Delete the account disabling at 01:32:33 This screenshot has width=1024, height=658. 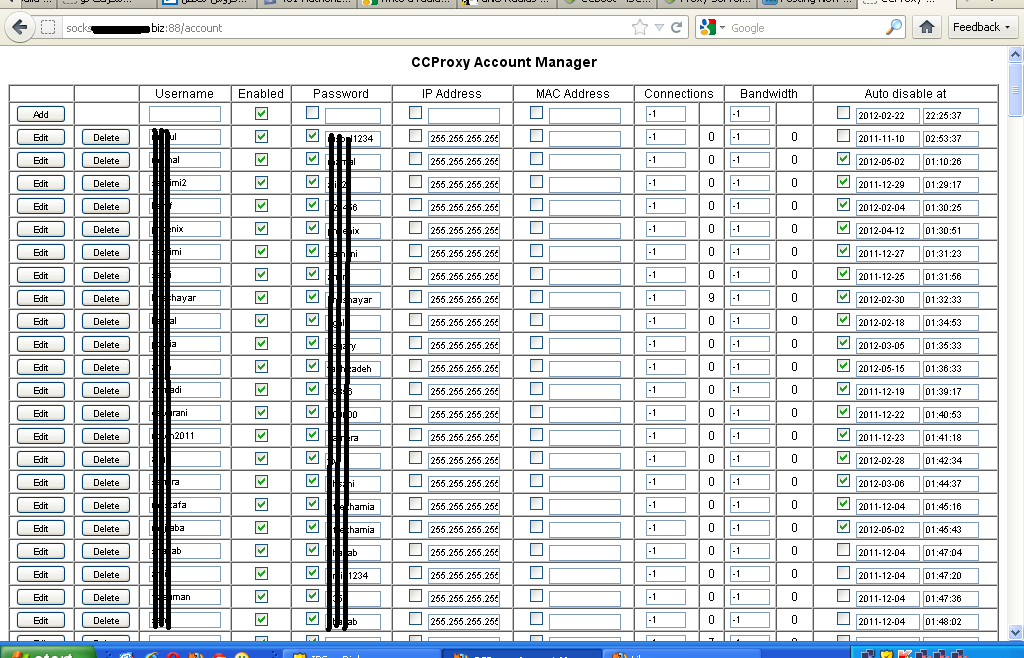pyautogui.click(x=106, y=298)
